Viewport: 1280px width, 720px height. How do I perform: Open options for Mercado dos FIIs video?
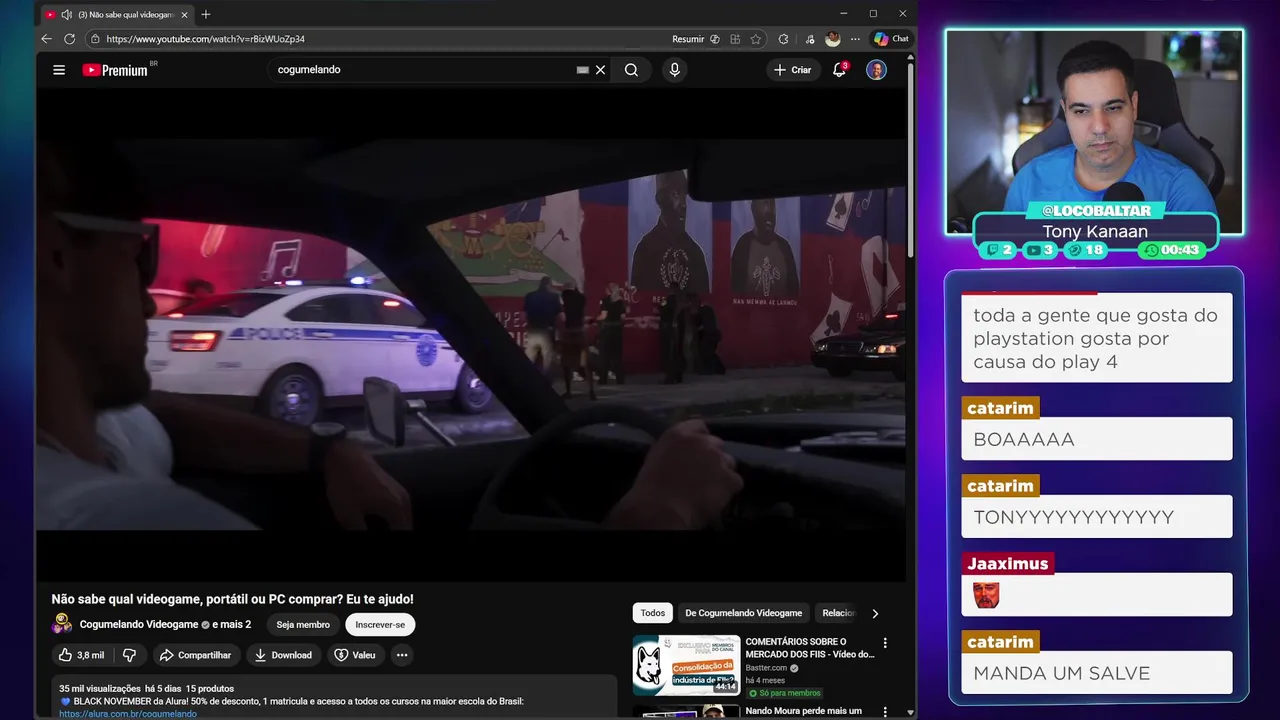pyautogui.click(x=885, y=643)
